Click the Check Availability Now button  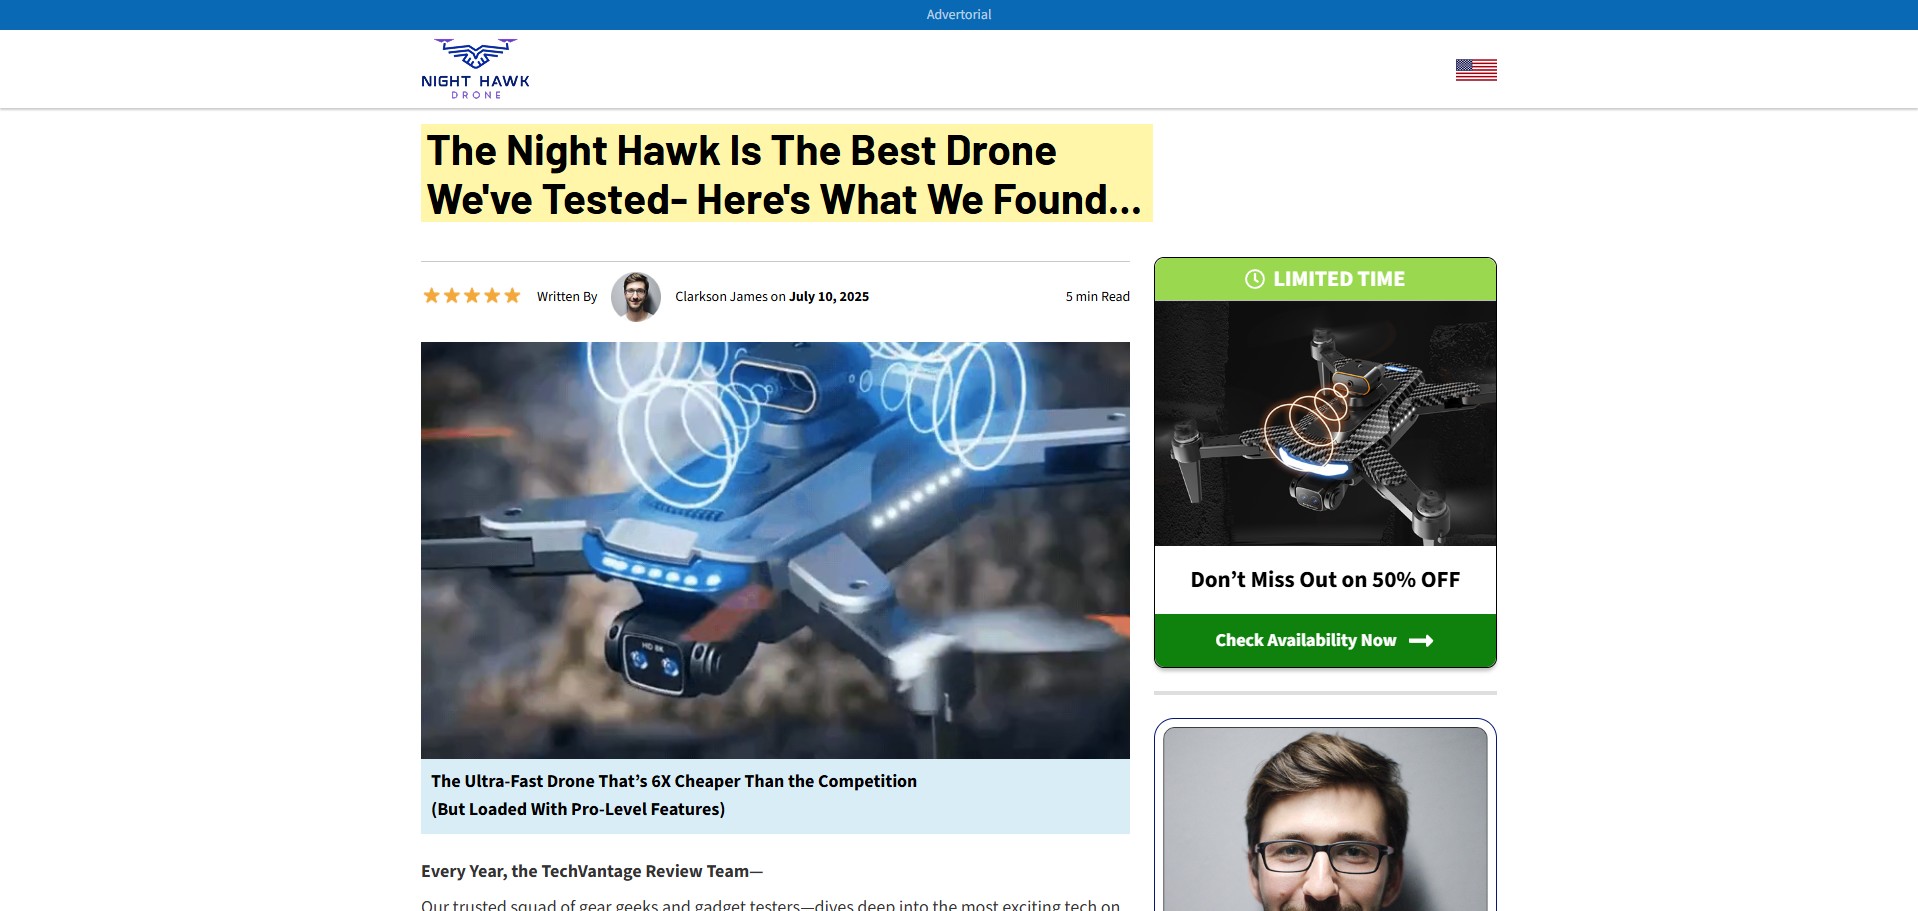click(x=1325, y=640)
